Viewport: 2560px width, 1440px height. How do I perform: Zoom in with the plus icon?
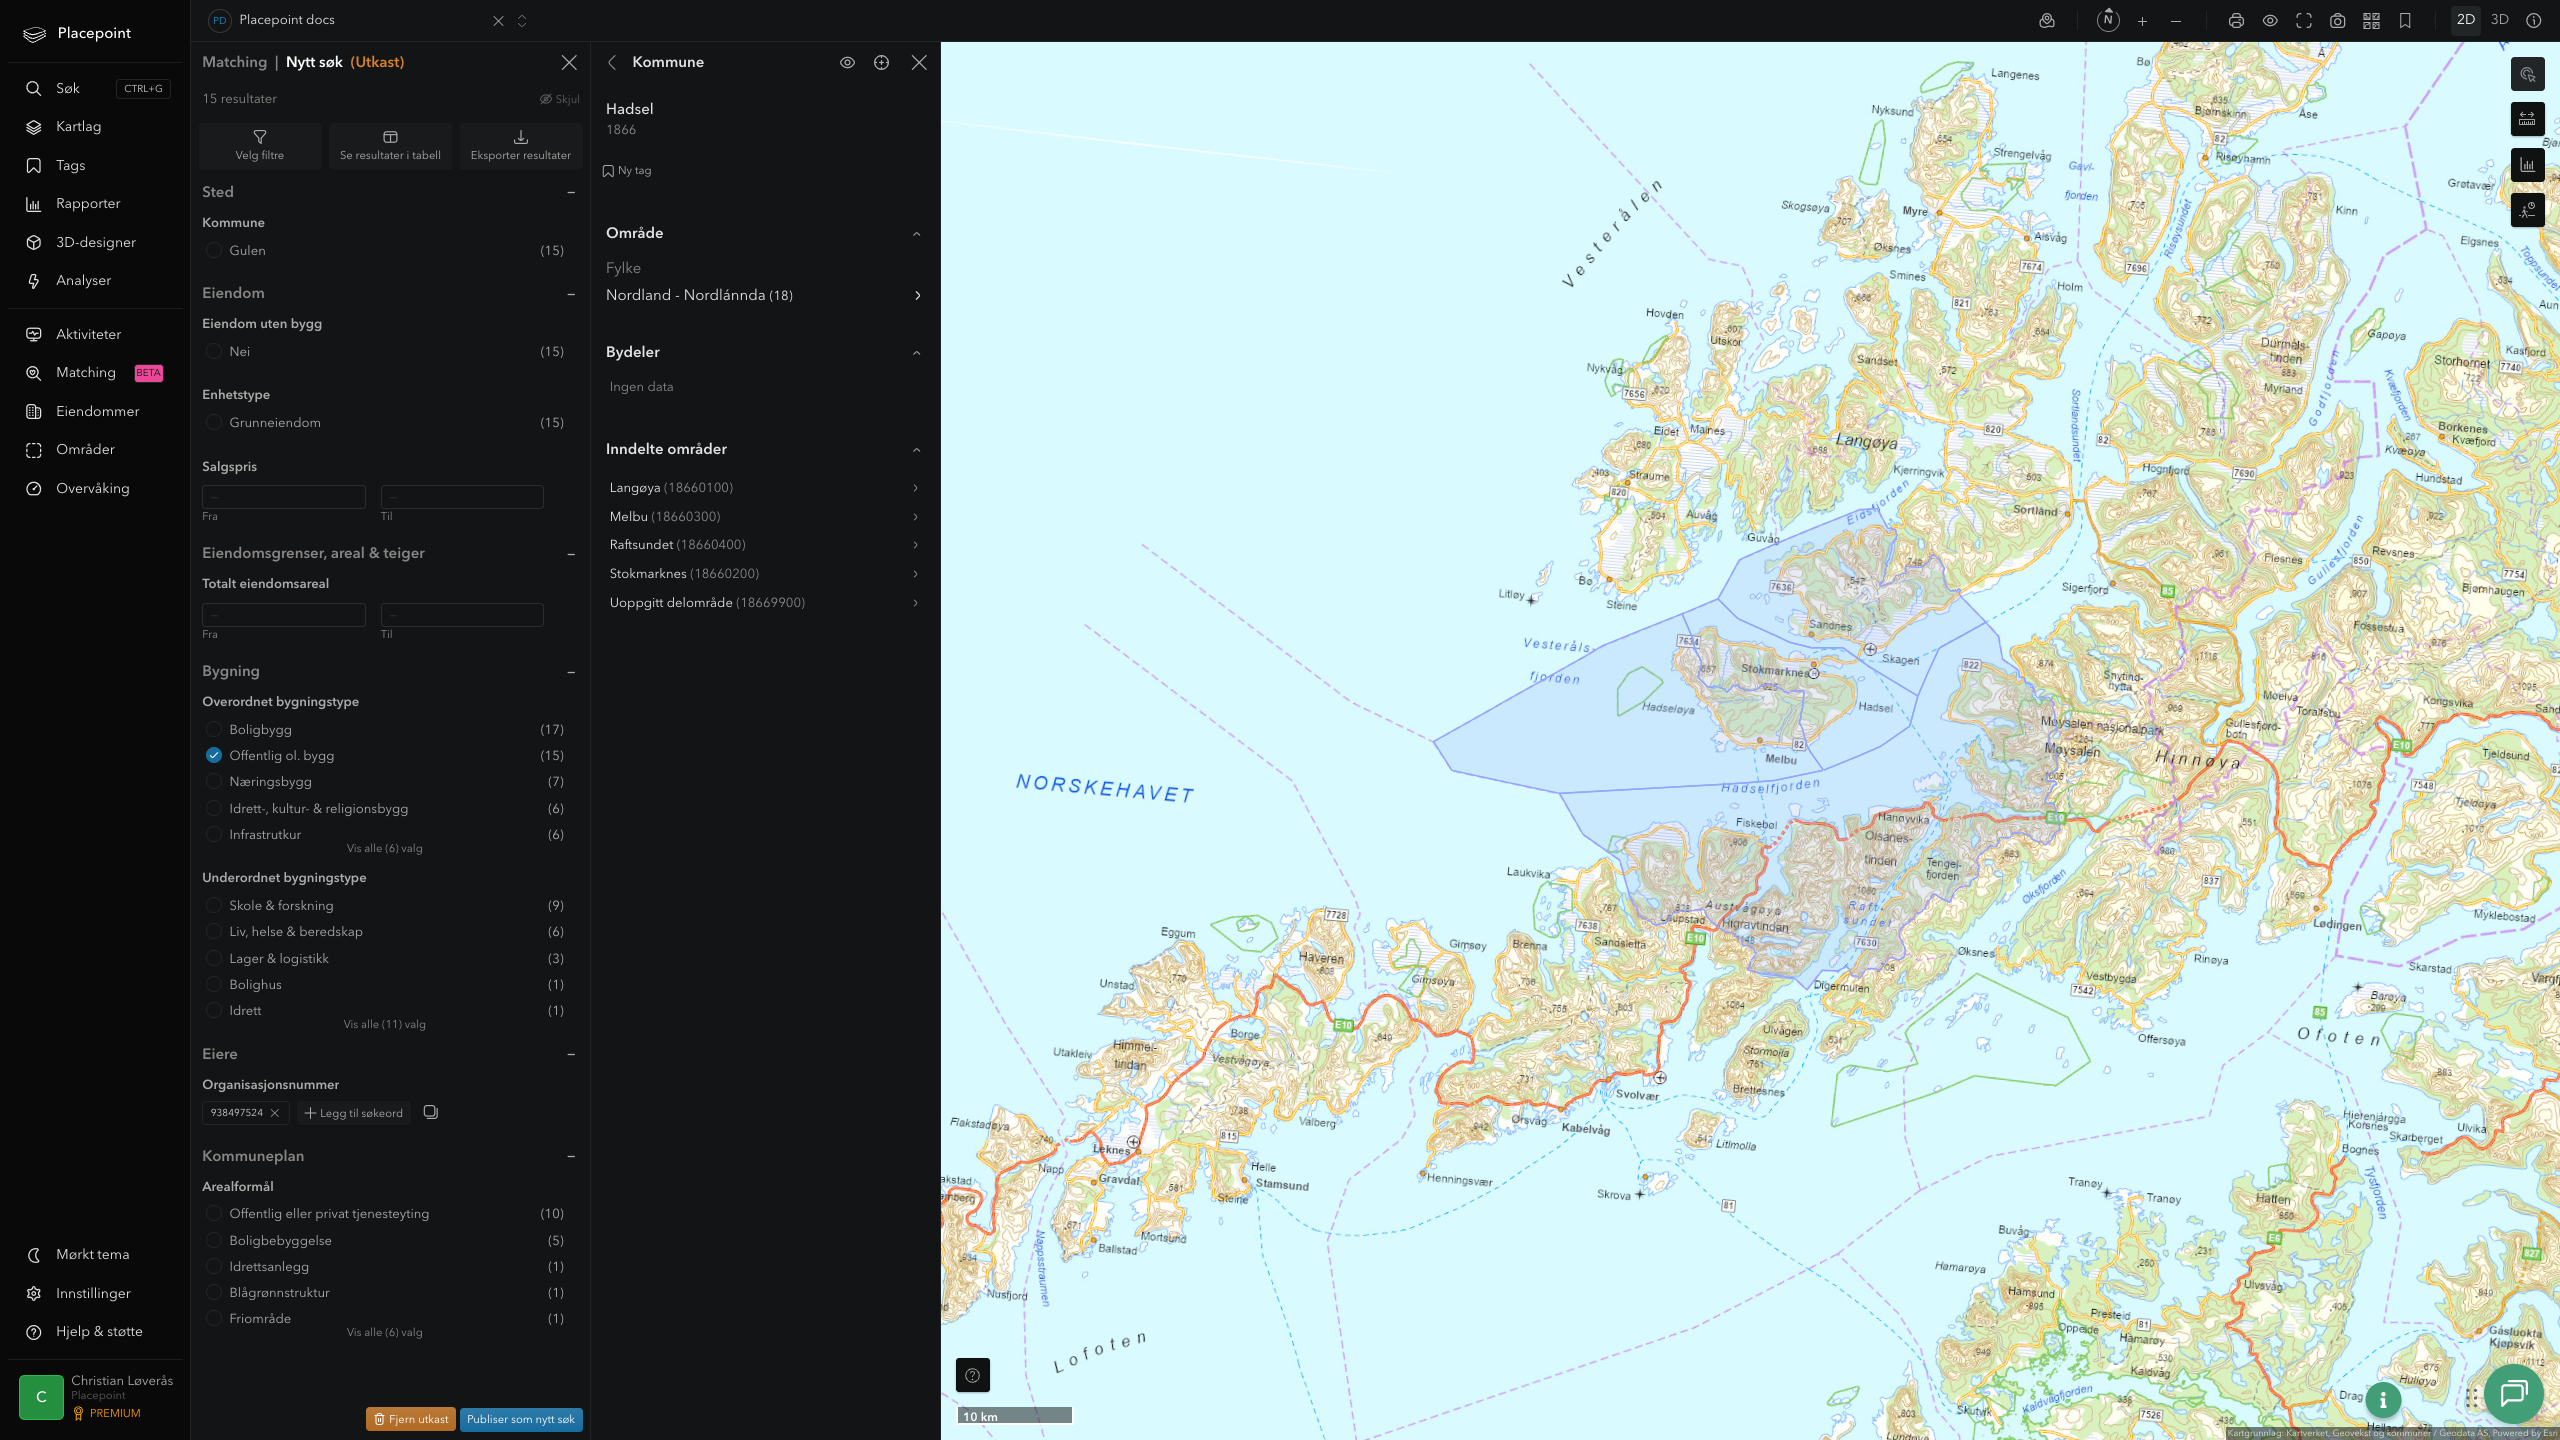click(x=2142, y=21)
